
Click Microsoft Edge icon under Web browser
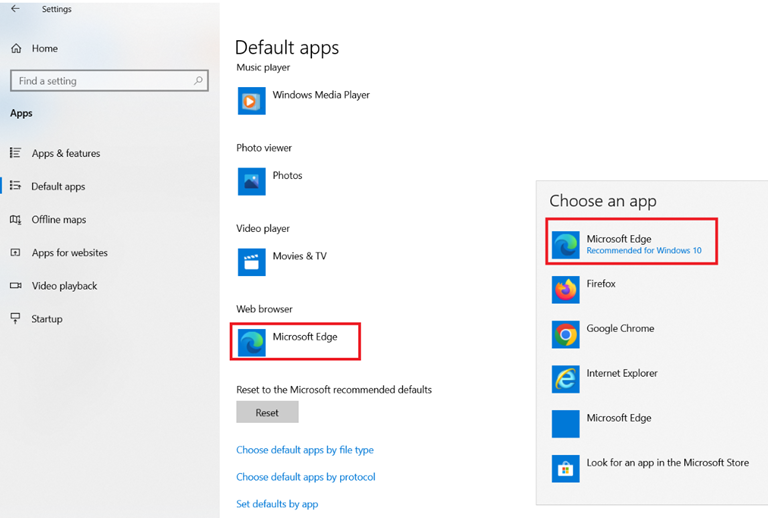[252, 342]
